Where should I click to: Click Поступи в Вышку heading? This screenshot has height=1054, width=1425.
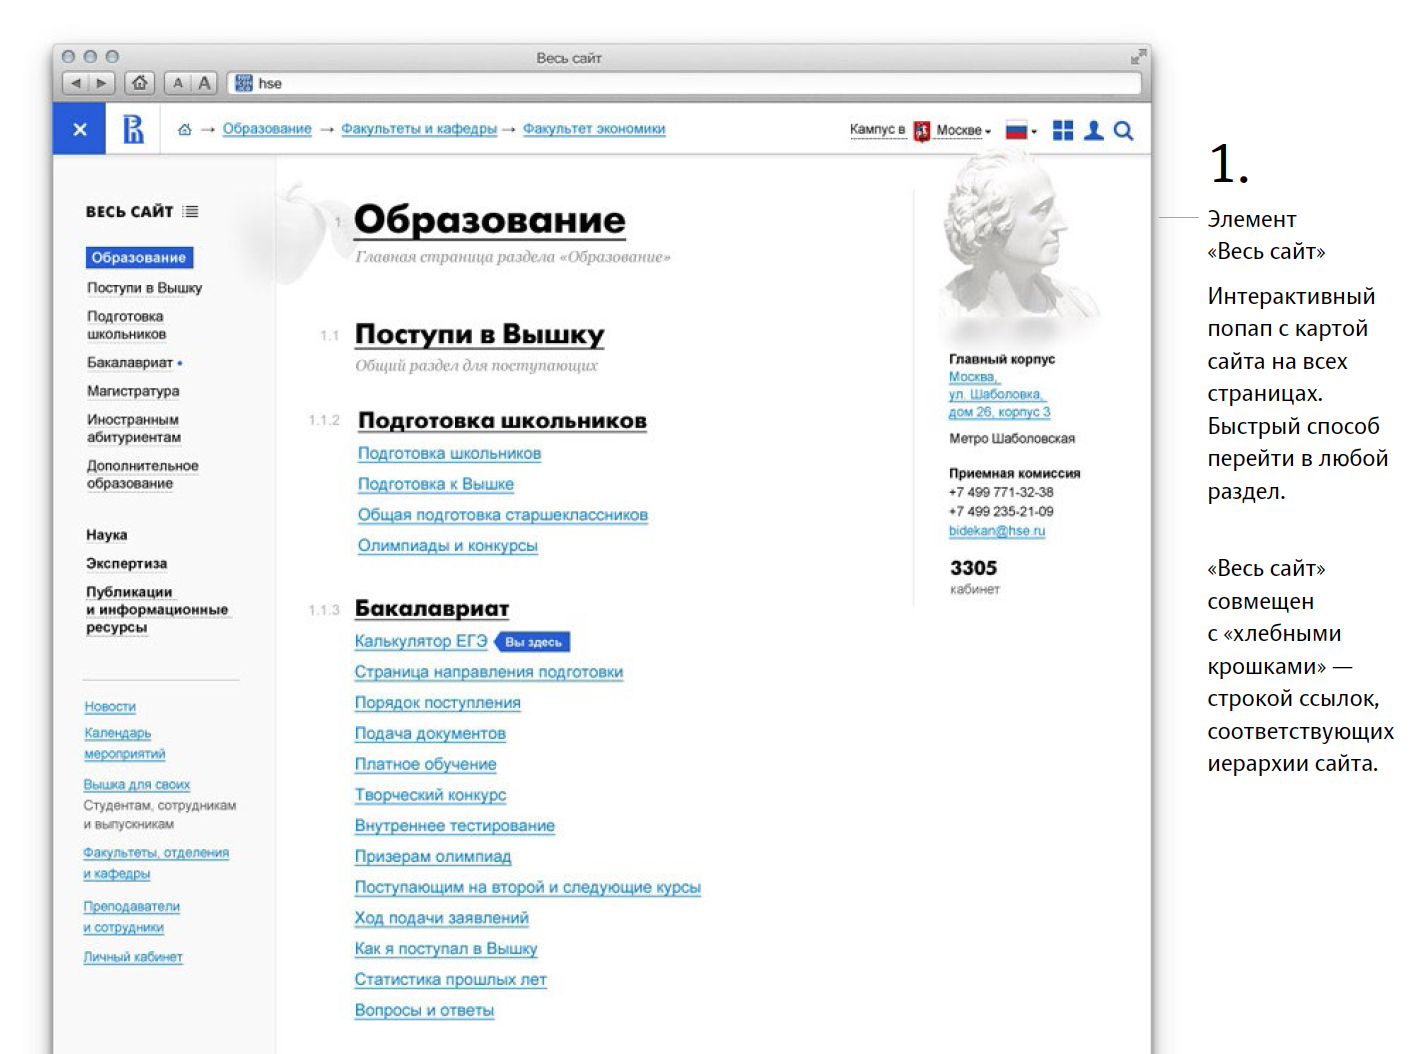click(480, 334)
